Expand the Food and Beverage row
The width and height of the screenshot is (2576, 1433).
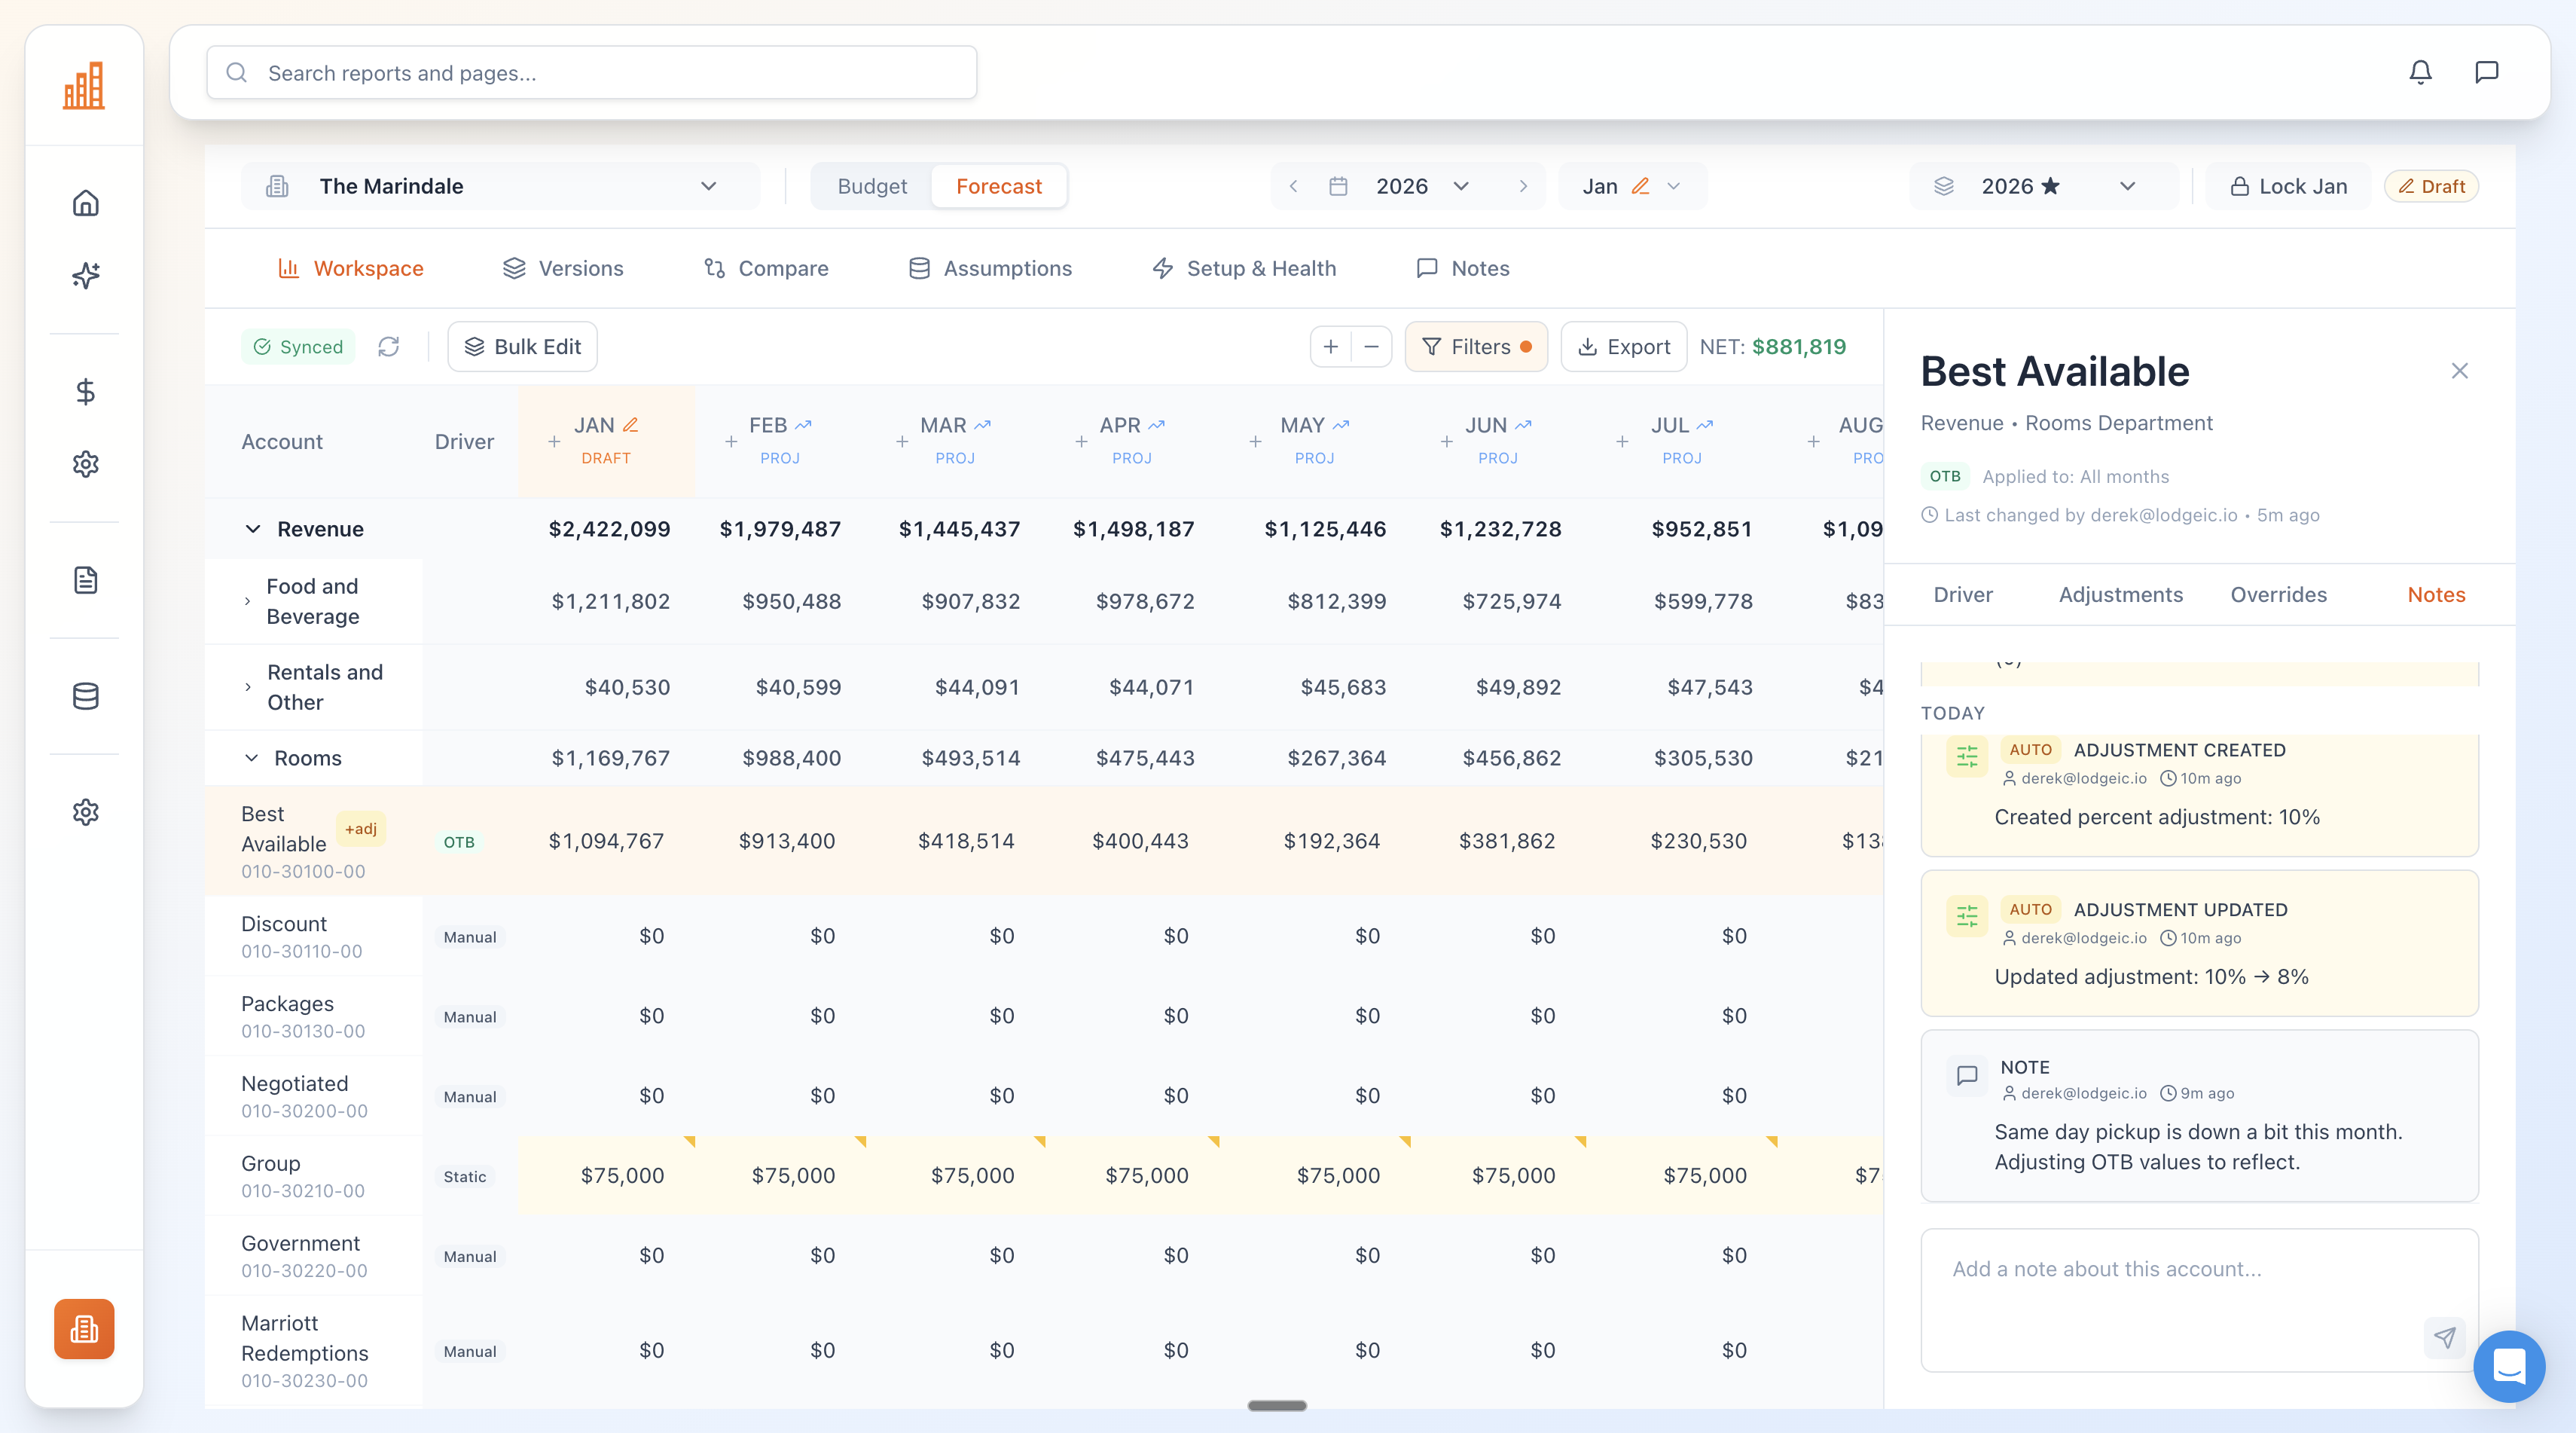pyautogui.click(x=248, y=601)
